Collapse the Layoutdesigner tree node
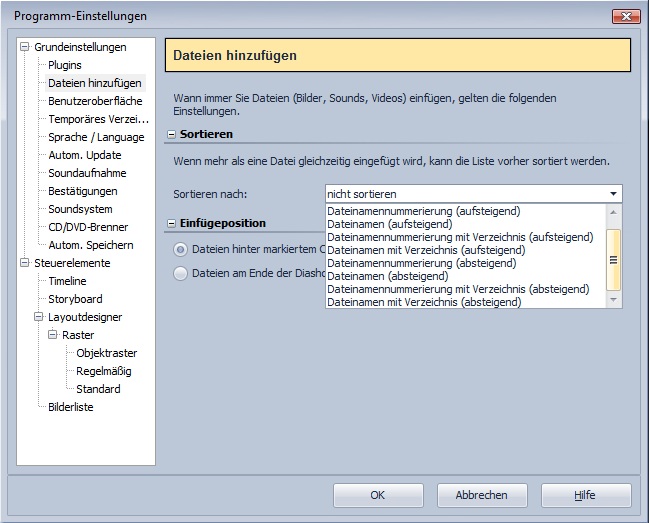The image size is (649, 523). click(39, 317)
